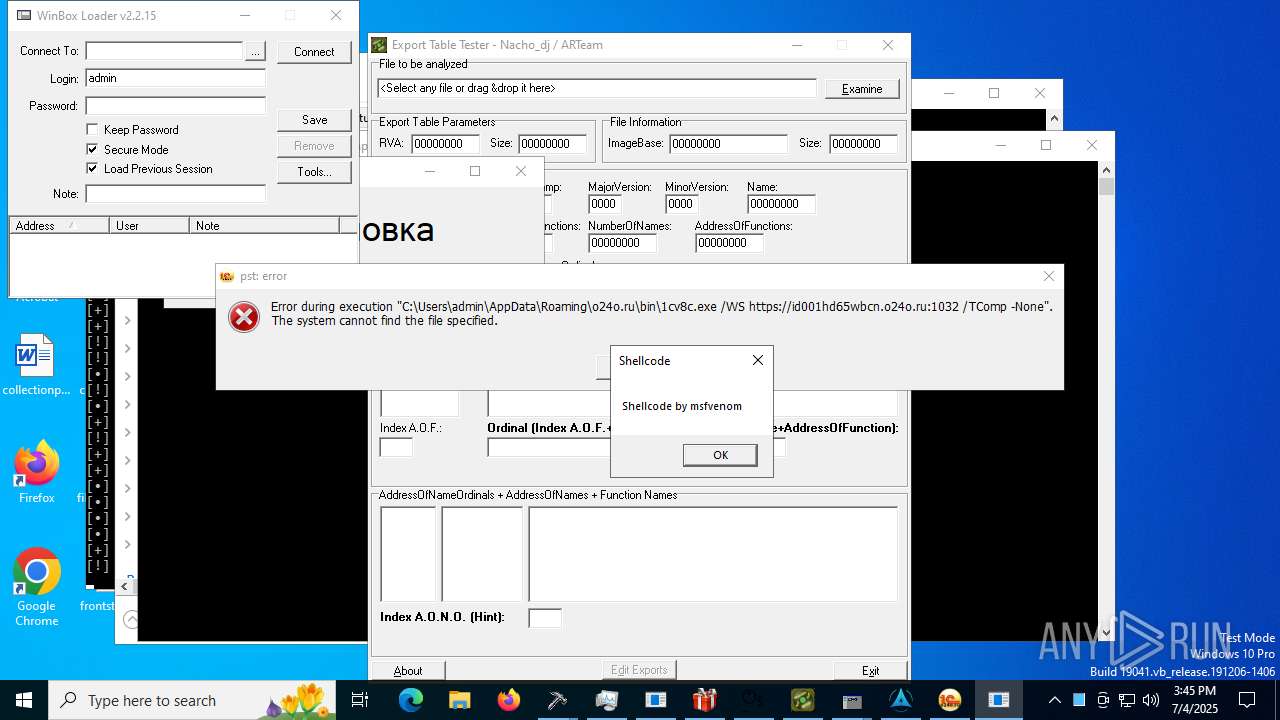Open the Firefox desktop shortcut
This screenshot has width=1280, height=720.
(x=36, y=472)
